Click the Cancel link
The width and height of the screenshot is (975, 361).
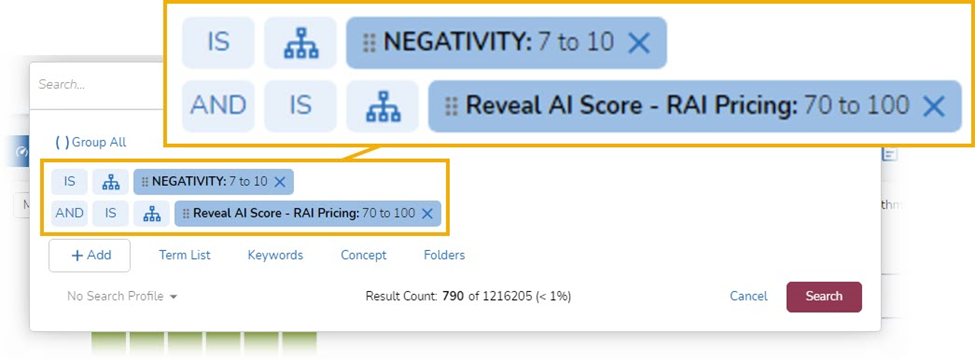(x=749, y=296)
